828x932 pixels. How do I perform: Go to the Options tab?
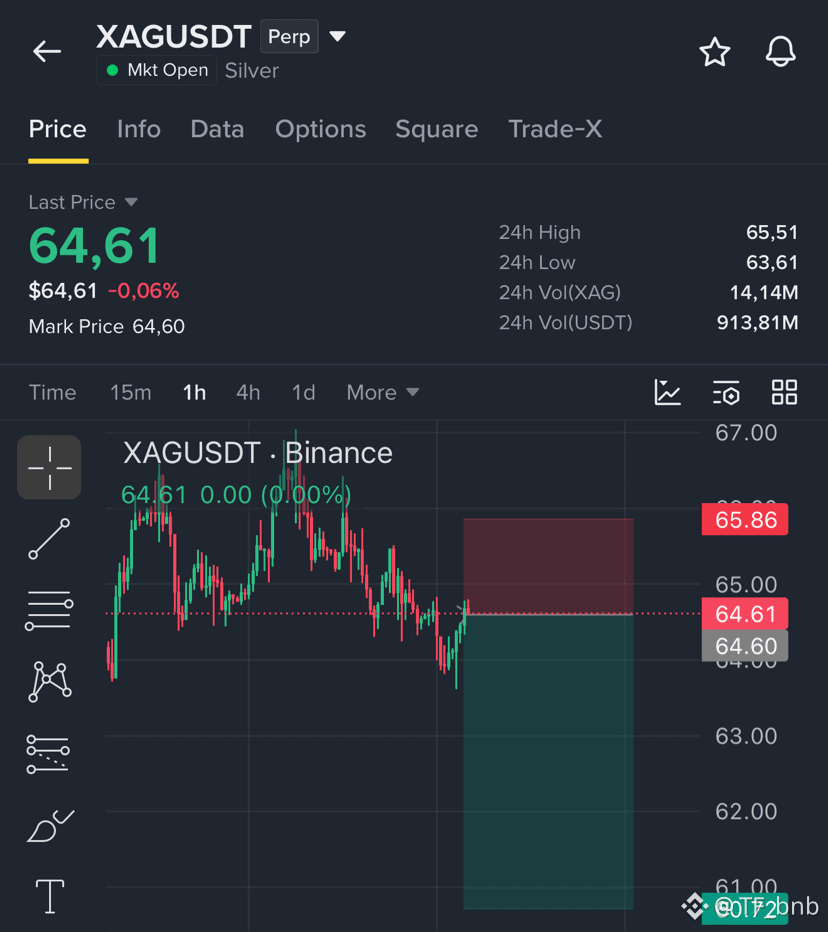tap(320, 129)
